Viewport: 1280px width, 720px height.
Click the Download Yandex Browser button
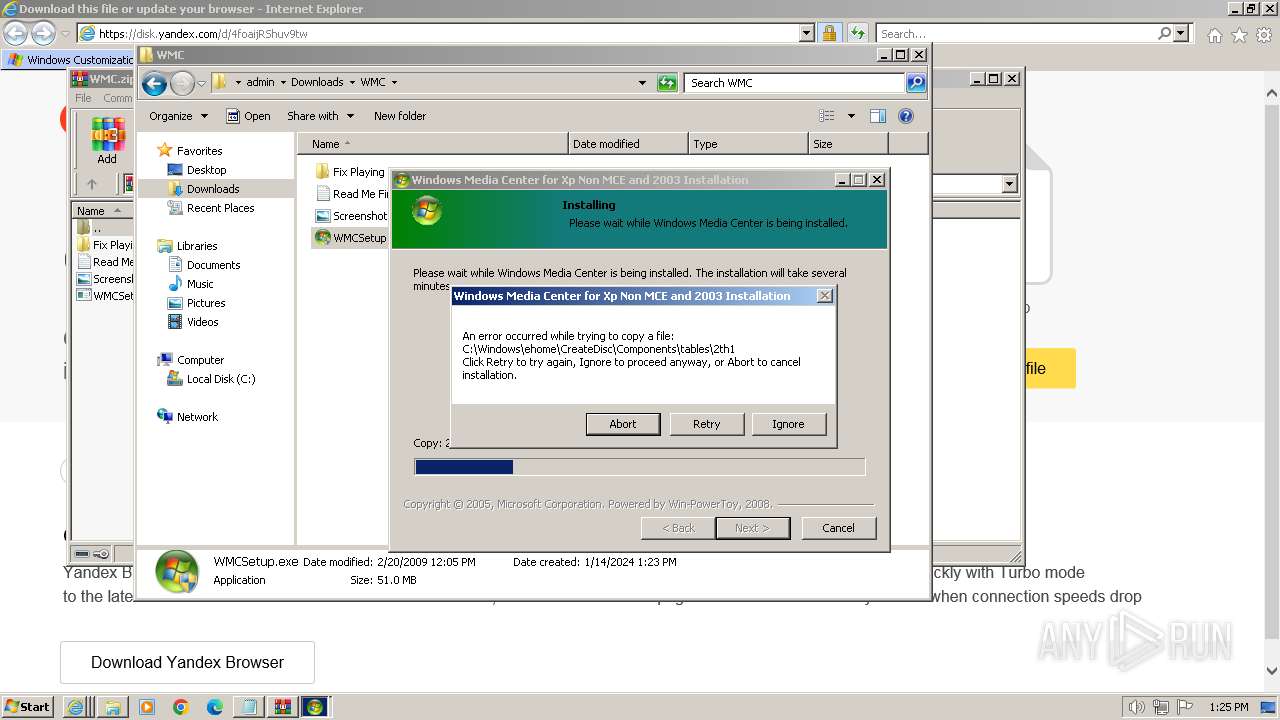[x=187, y=662]
